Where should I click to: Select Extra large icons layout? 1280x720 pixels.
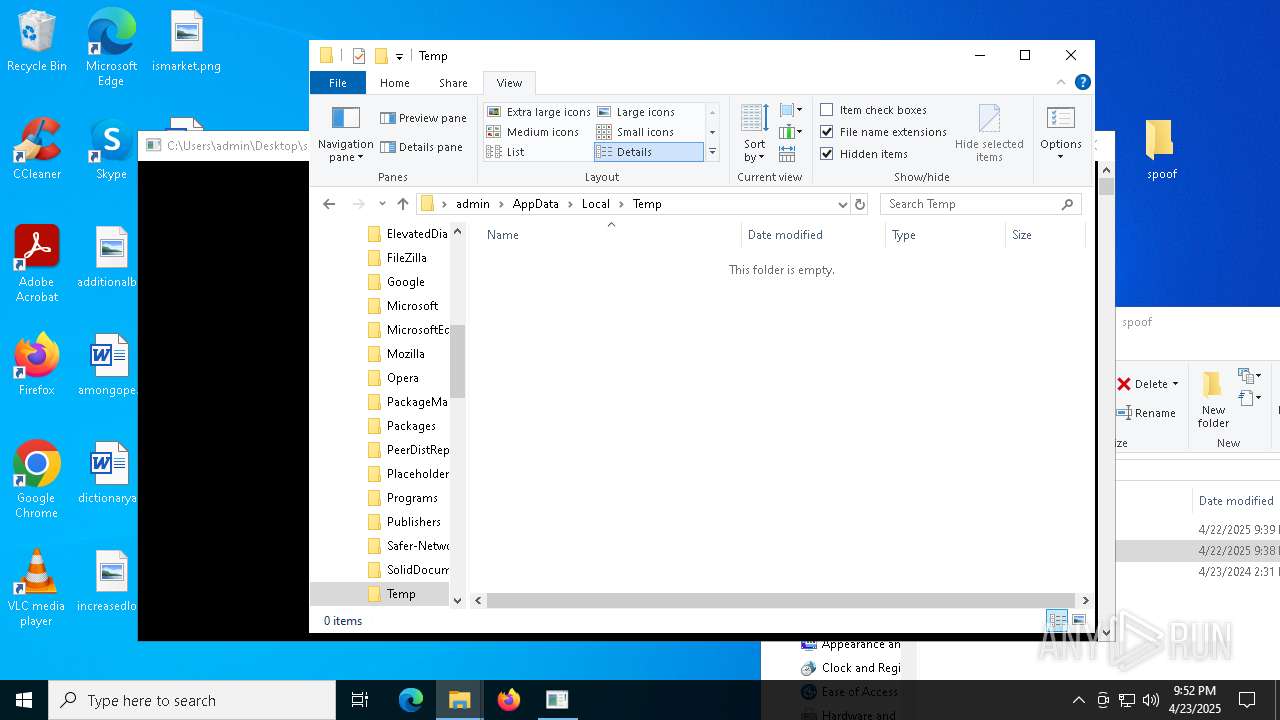coord(538,112)
